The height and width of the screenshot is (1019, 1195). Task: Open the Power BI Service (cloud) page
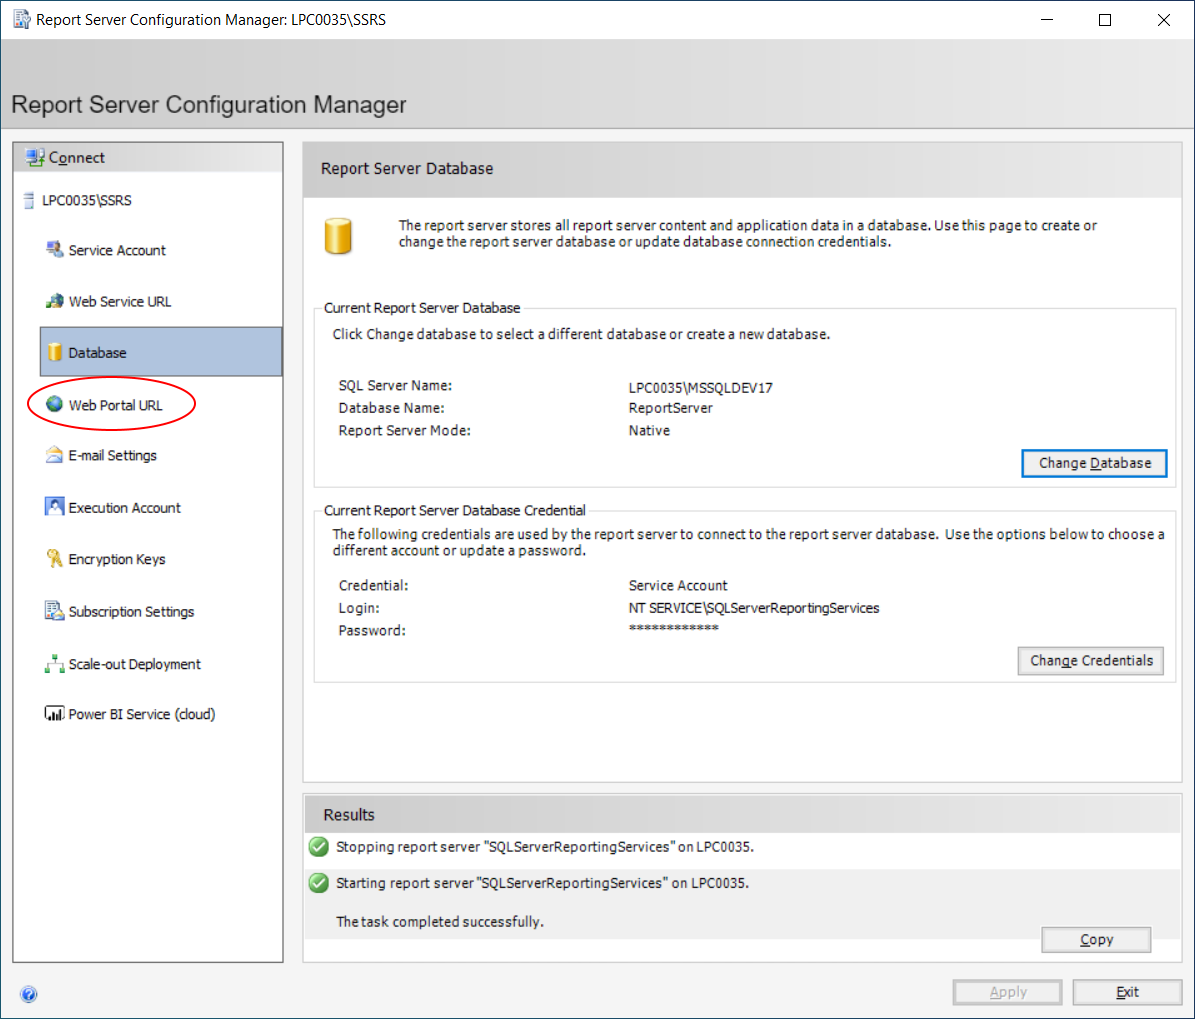(142, 714)
